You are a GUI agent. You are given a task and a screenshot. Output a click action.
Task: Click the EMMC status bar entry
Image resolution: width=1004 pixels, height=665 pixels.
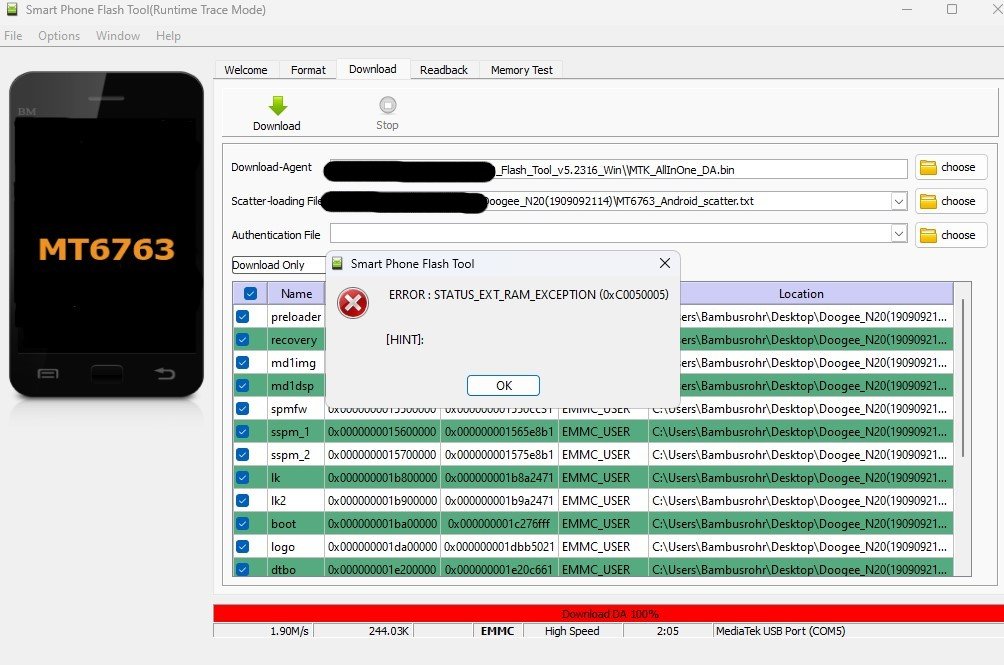(x=498, y=631)
